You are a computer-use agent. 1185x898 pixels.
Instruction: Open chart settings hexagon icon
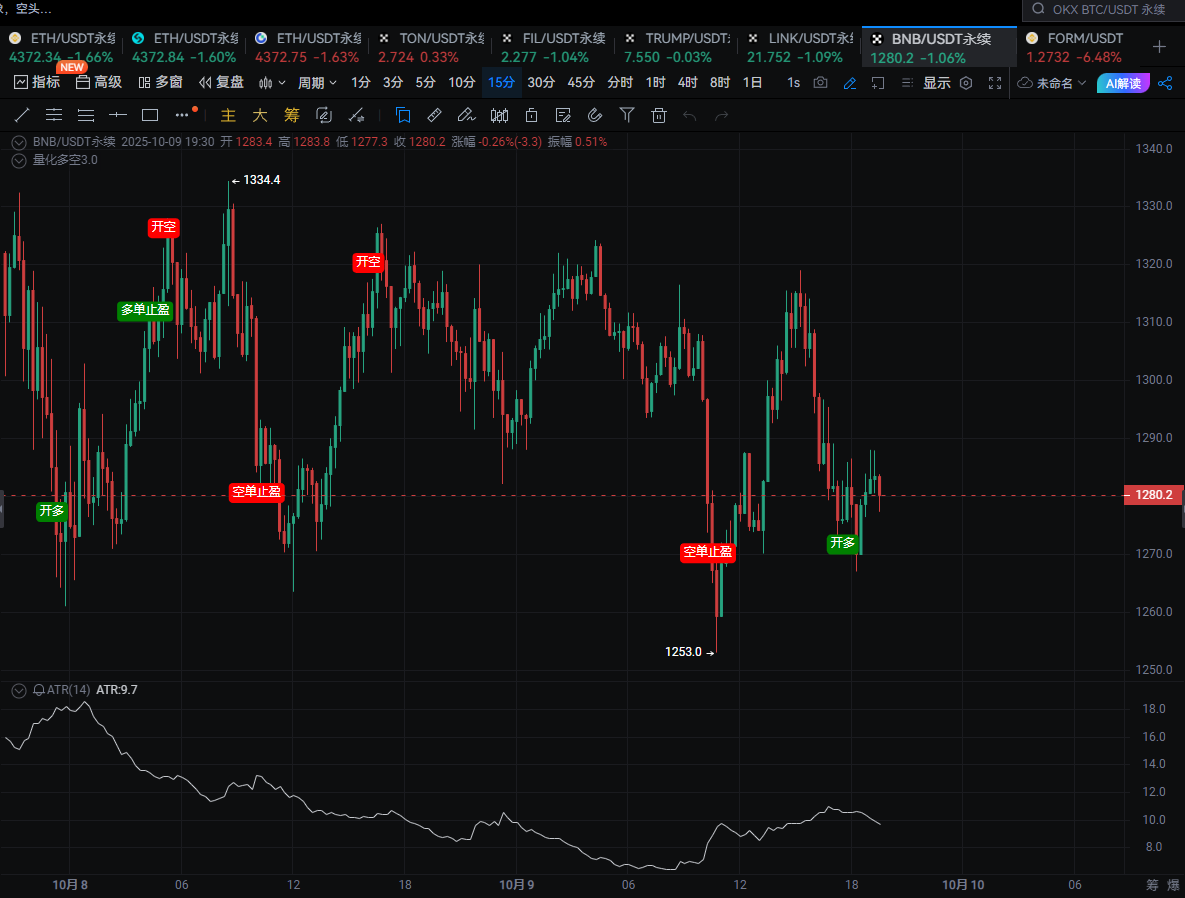(966, 83)
